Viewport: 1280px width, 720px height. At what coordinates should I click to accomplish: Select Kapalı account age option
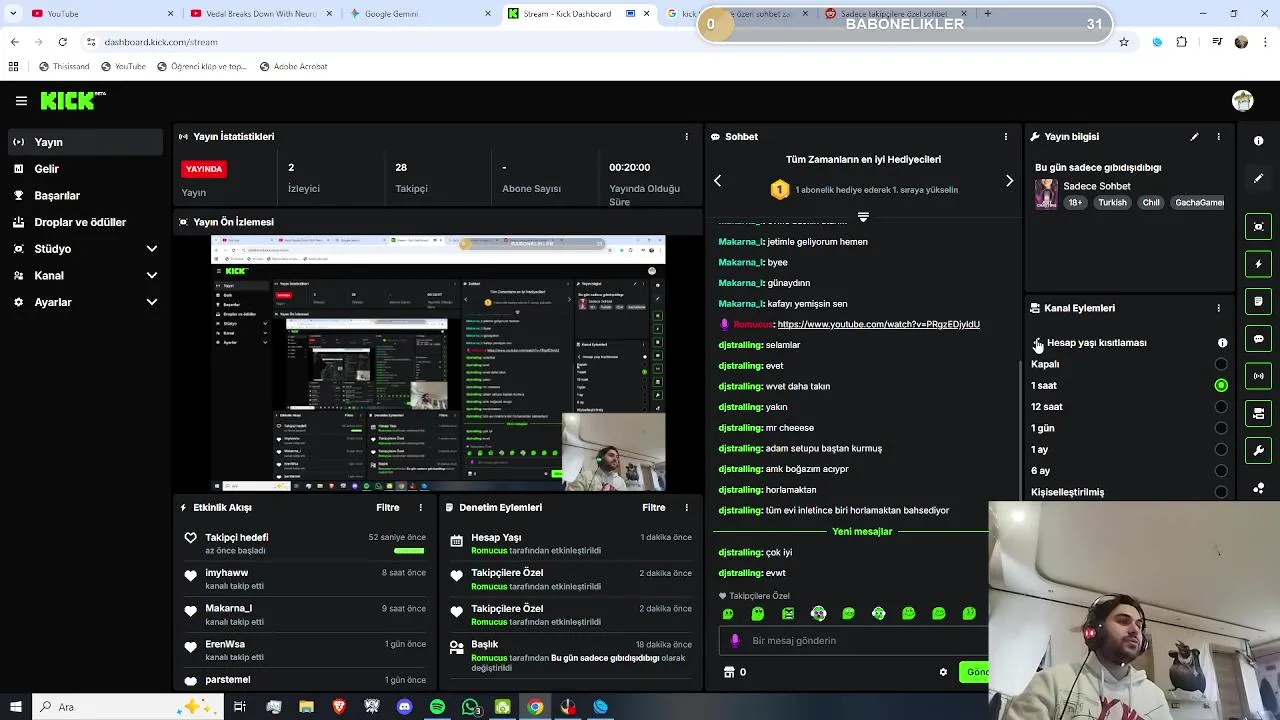point(1221,364)
